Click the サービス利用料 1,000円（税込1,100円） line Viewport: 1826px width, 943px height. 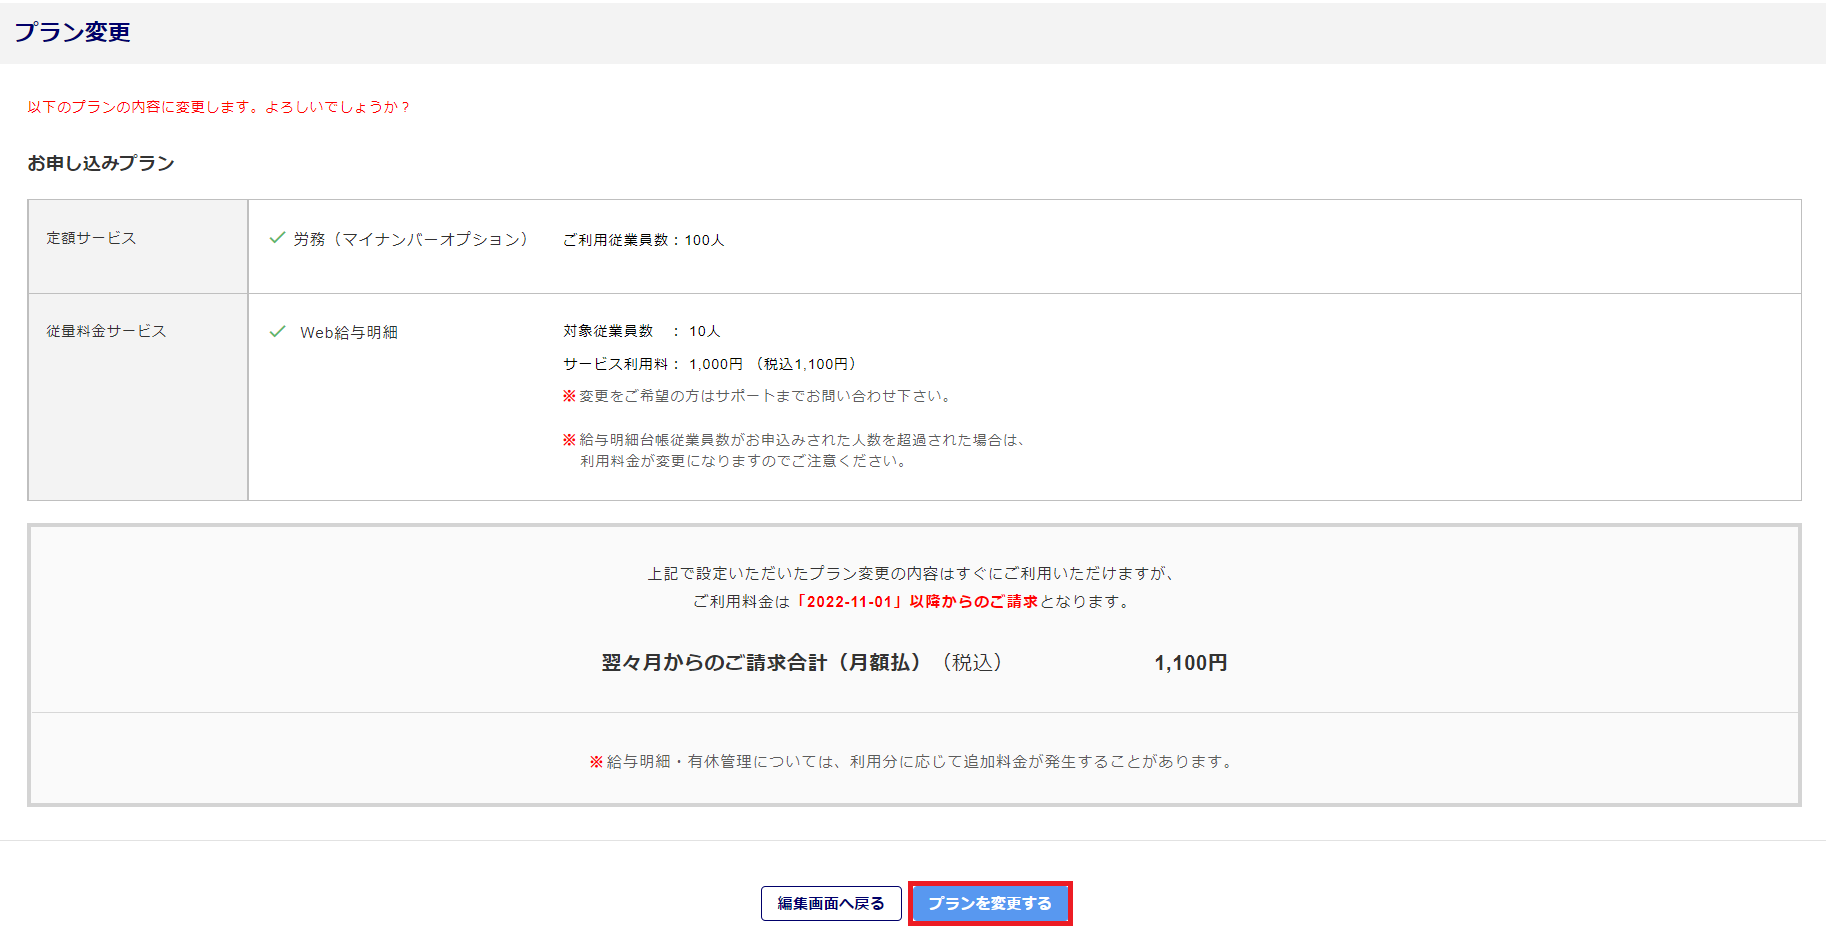(709, 364)
